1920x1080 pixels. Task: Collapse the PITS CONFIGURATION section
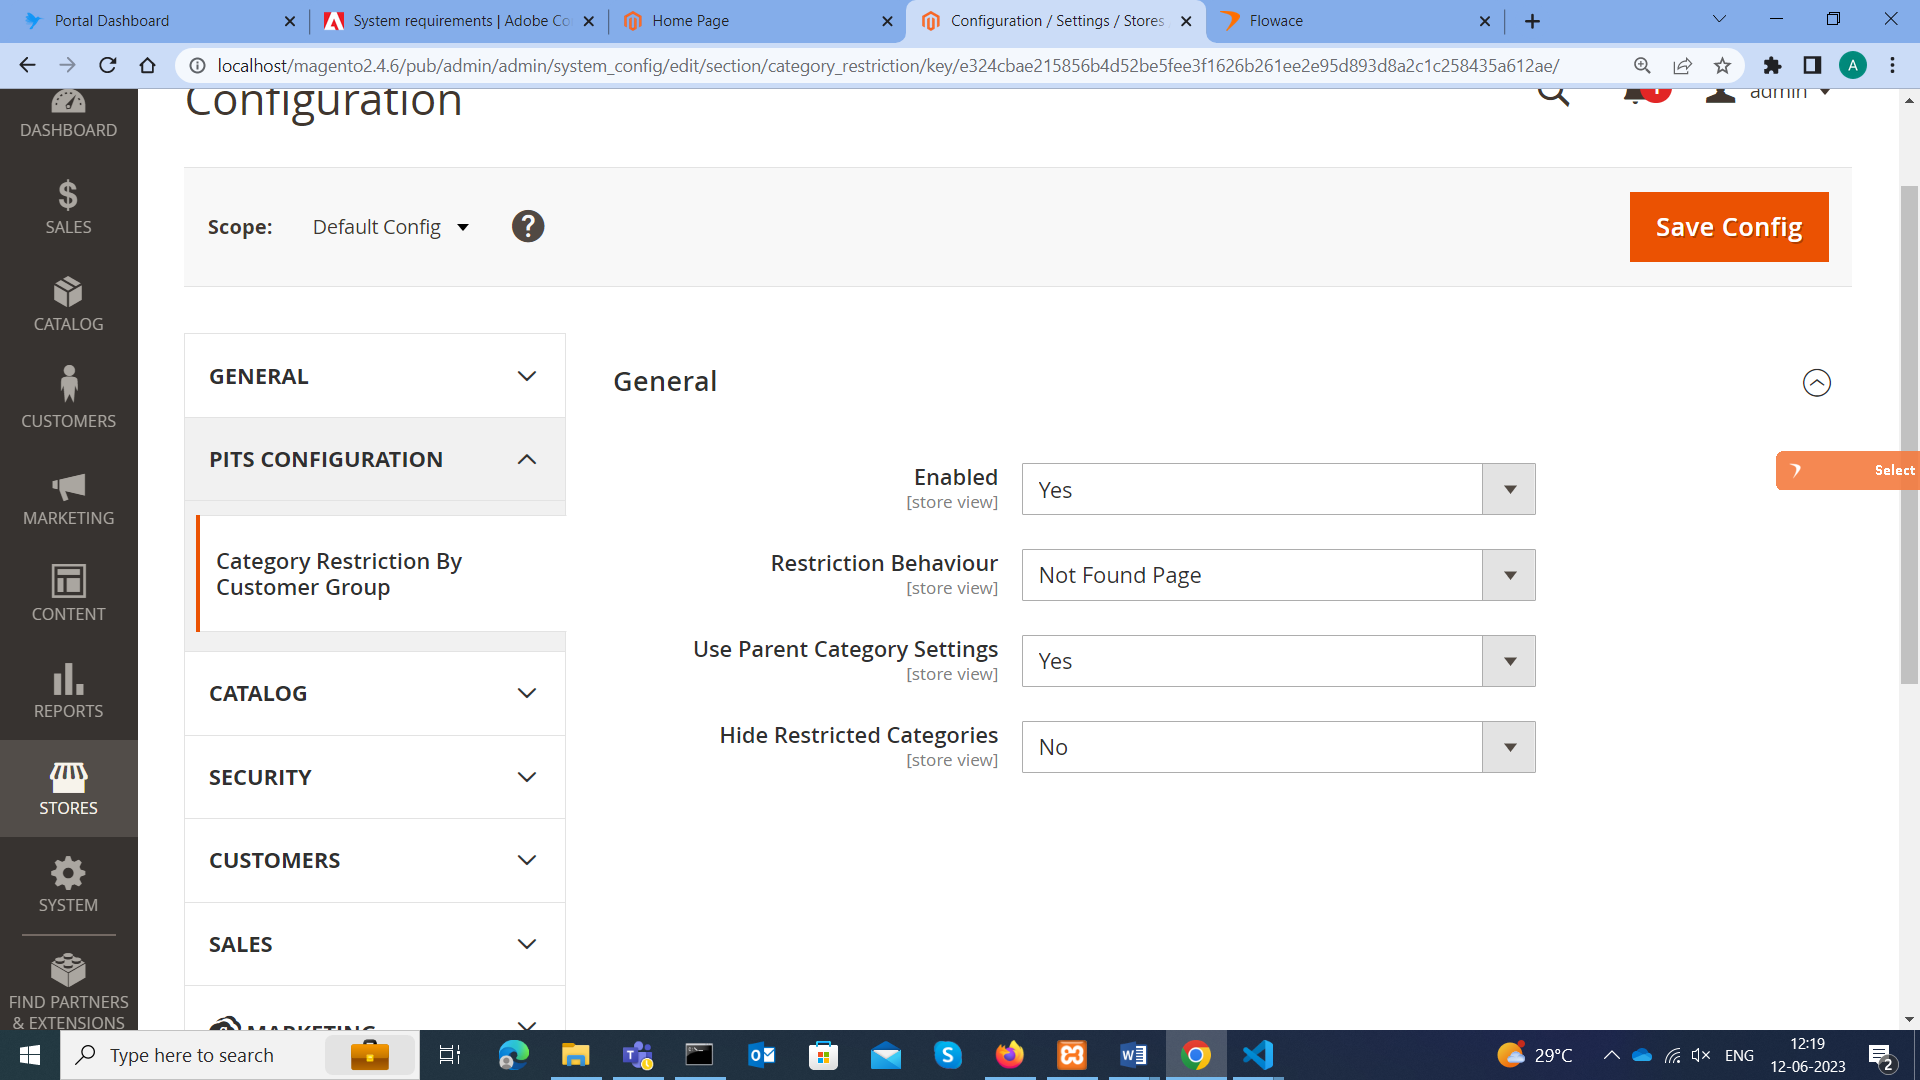[374, 459]
